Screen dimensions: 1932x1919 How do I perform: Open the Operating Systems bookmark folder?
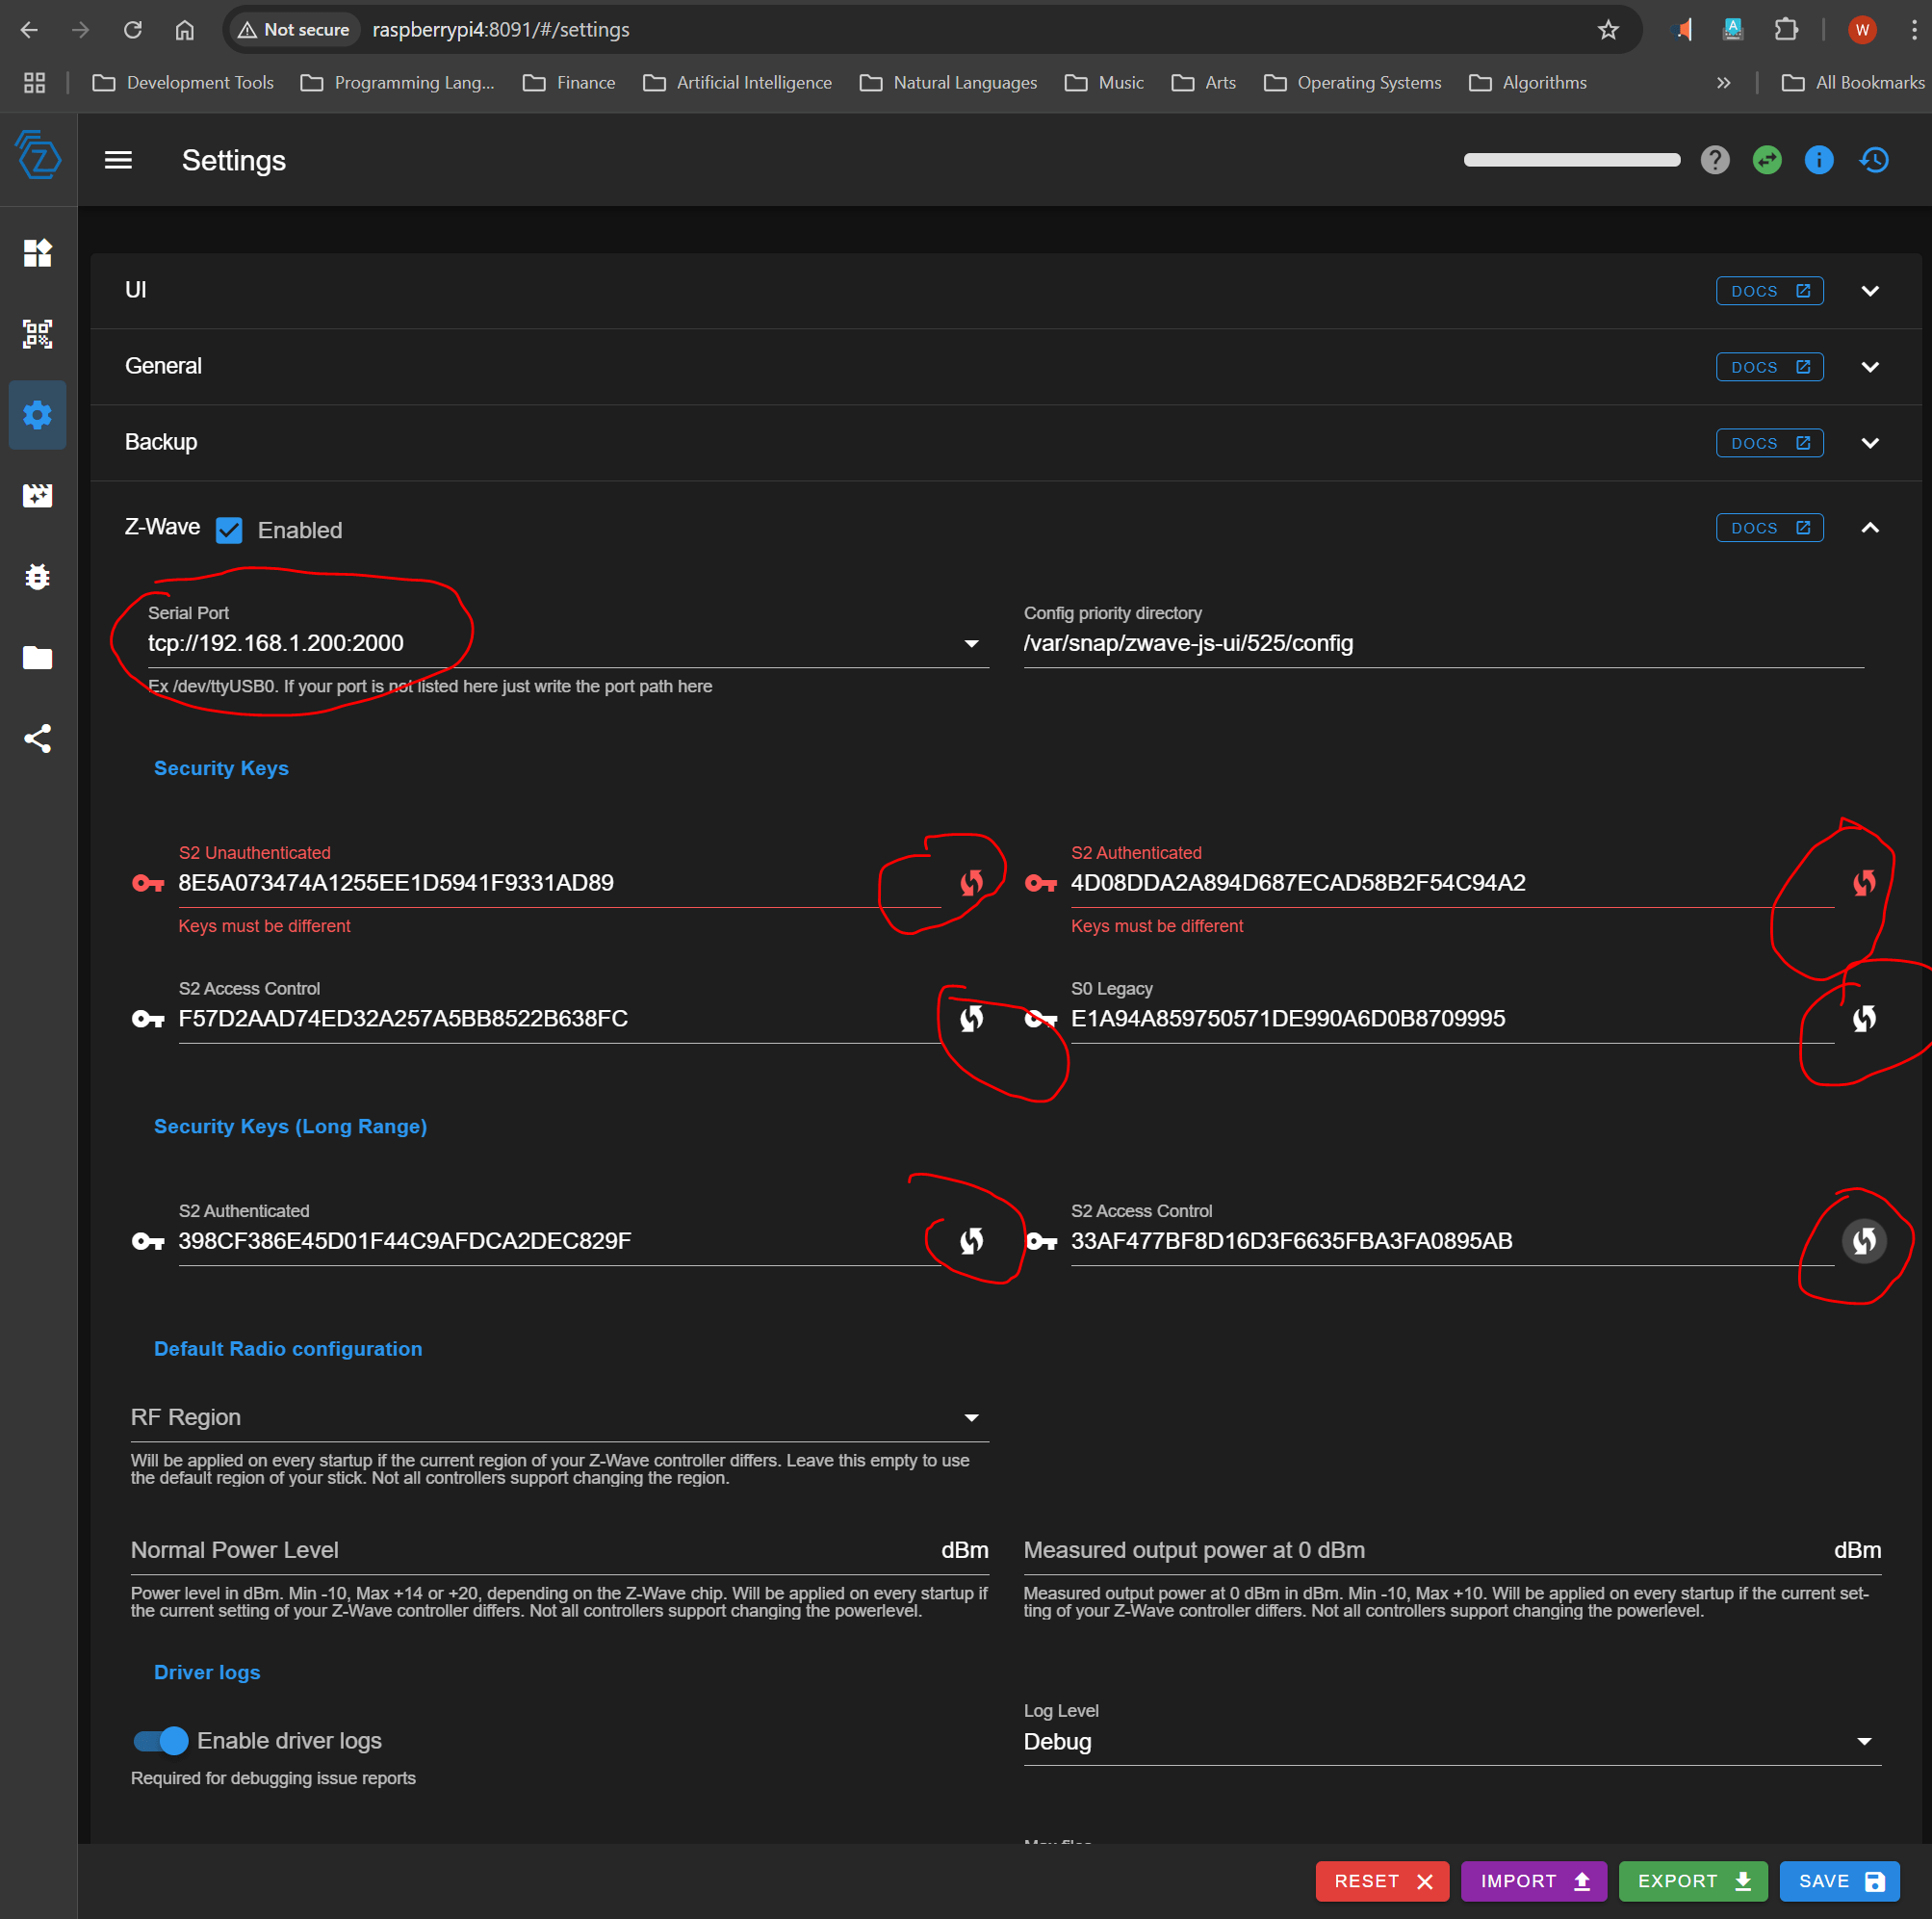(1353, 83)
